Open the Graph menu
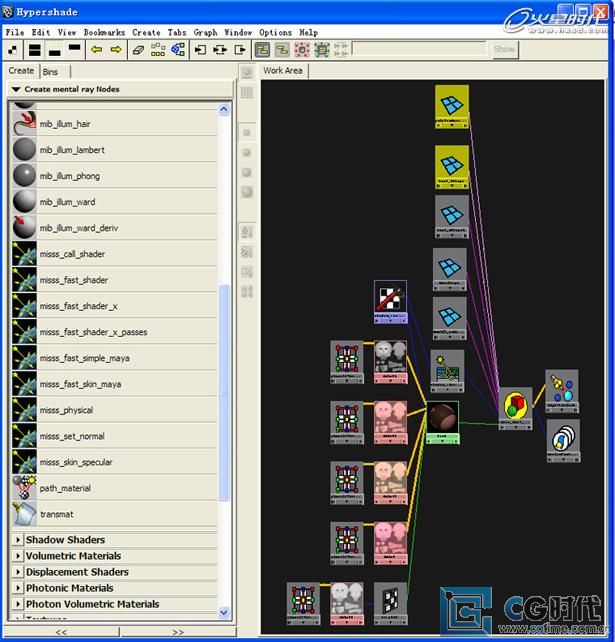The width and height of the screenshot is (615, 642). pyautogui.click(x=206, y=32)
